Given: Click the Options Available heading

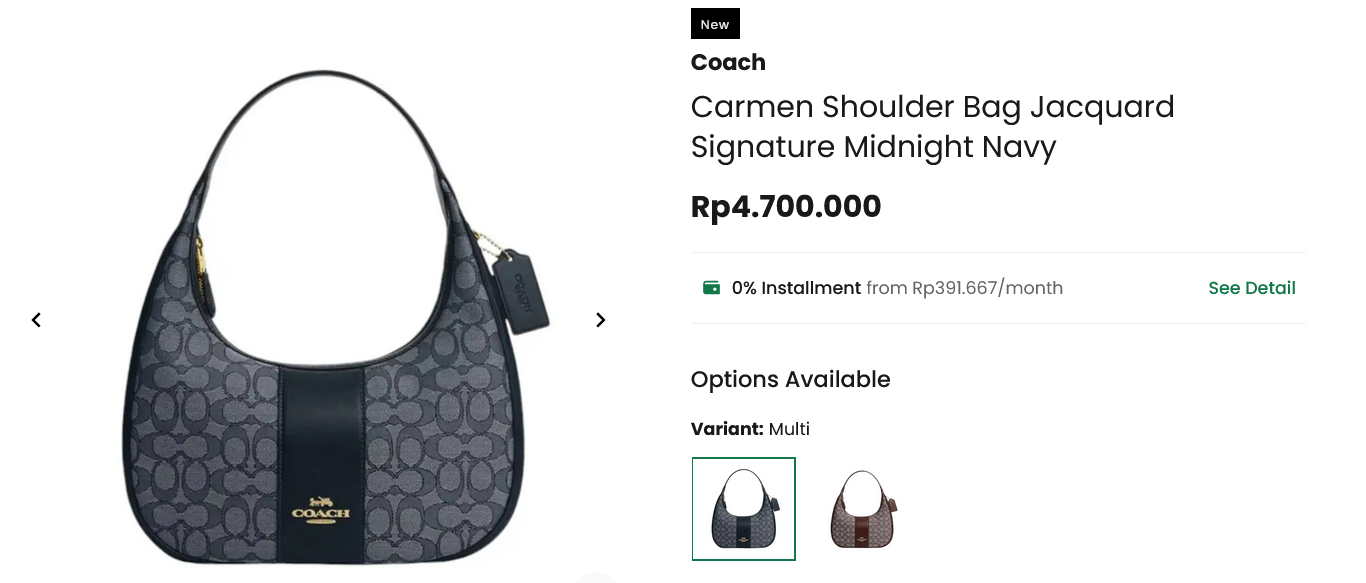Looking at the screenshot, I should pyautogui.click(x=790, y=379).
